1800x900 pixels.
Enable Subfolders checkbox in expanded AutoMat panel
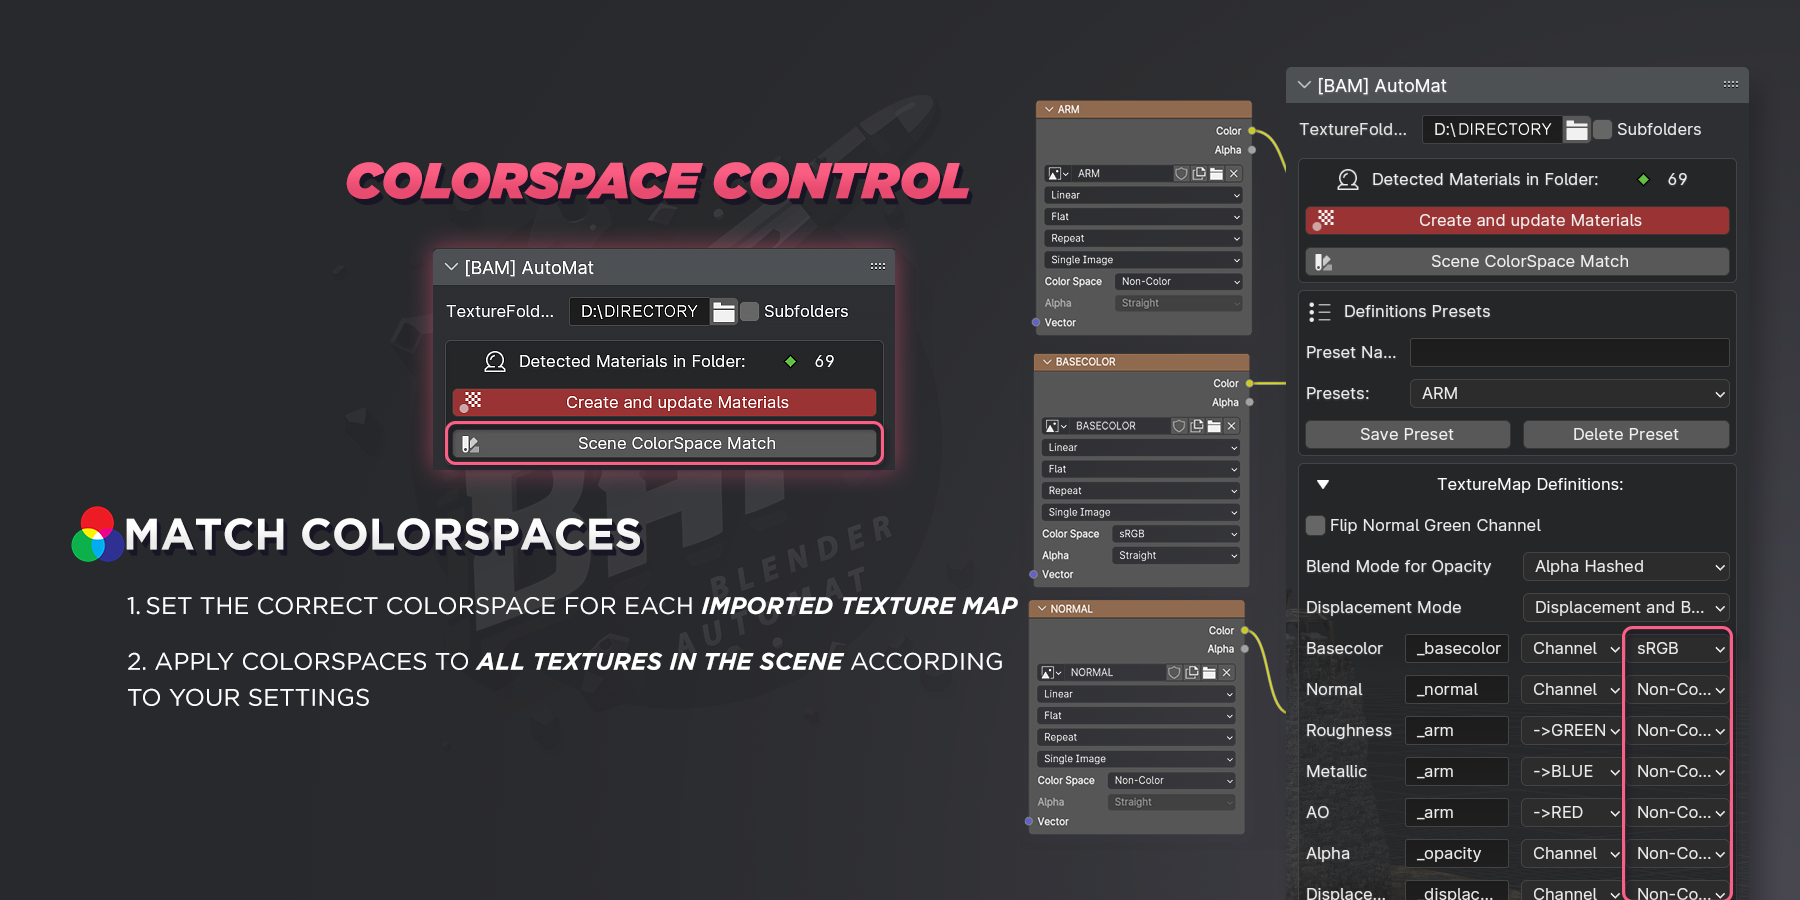[1602, 130]
